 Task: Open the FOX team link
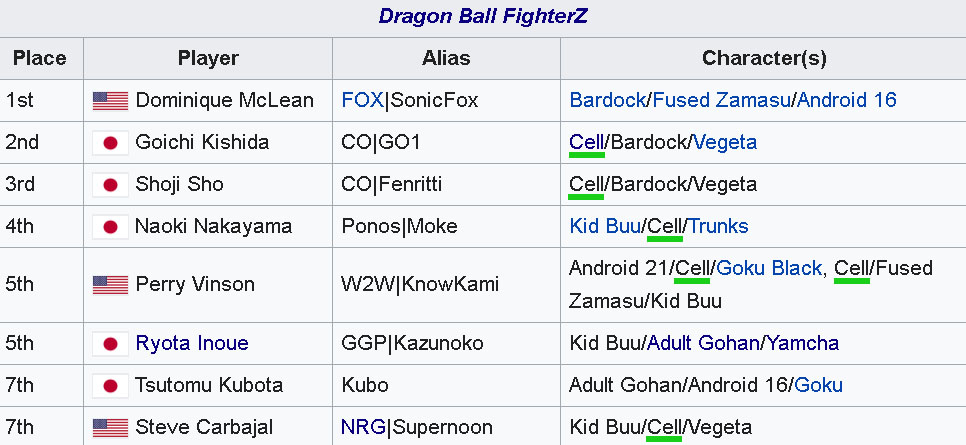362,100
